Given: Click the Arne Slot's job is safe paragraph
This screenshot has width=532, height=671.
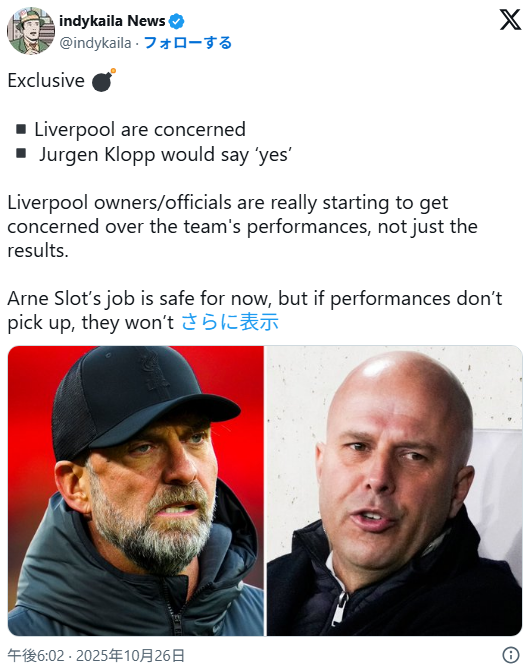Looking at the screenshot, I should click(255, 310).
